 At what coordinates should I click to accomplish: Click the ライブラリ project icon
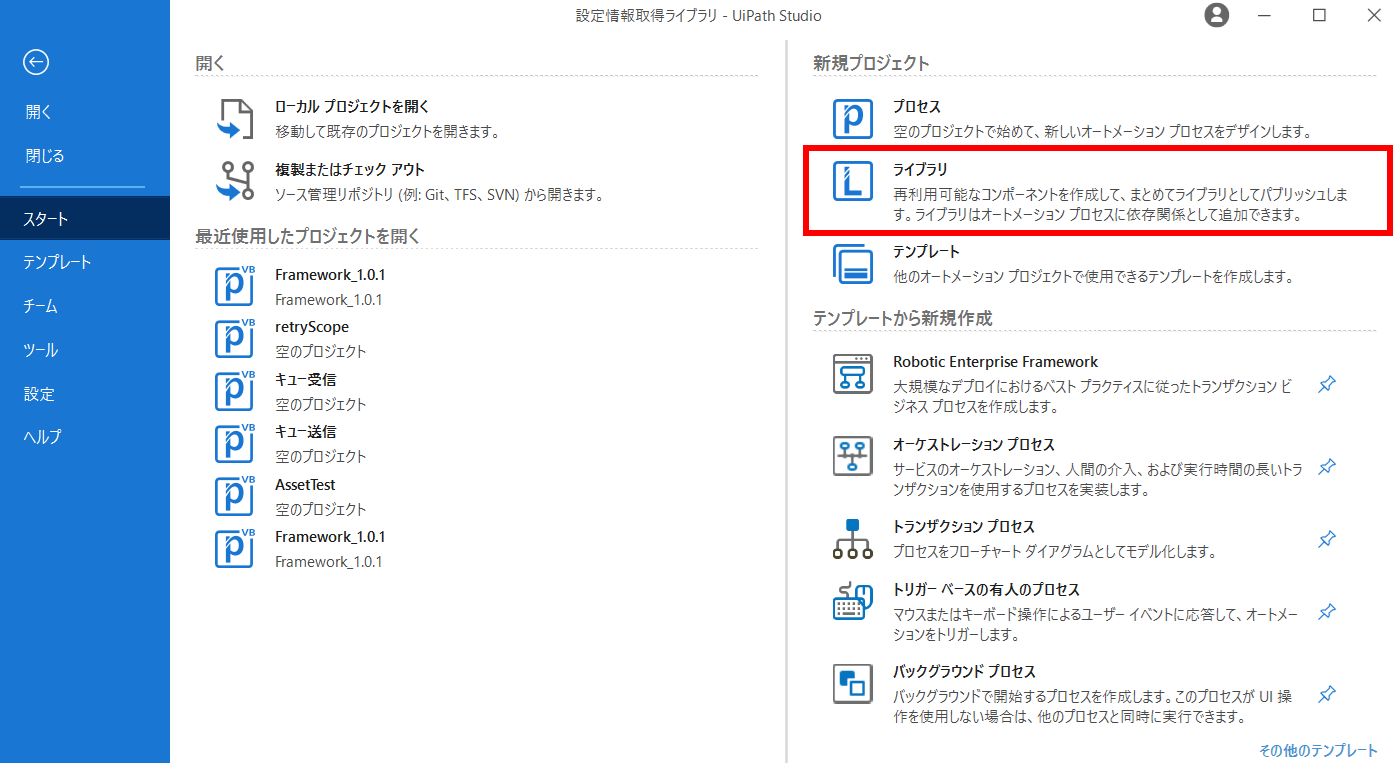point(853,181)
